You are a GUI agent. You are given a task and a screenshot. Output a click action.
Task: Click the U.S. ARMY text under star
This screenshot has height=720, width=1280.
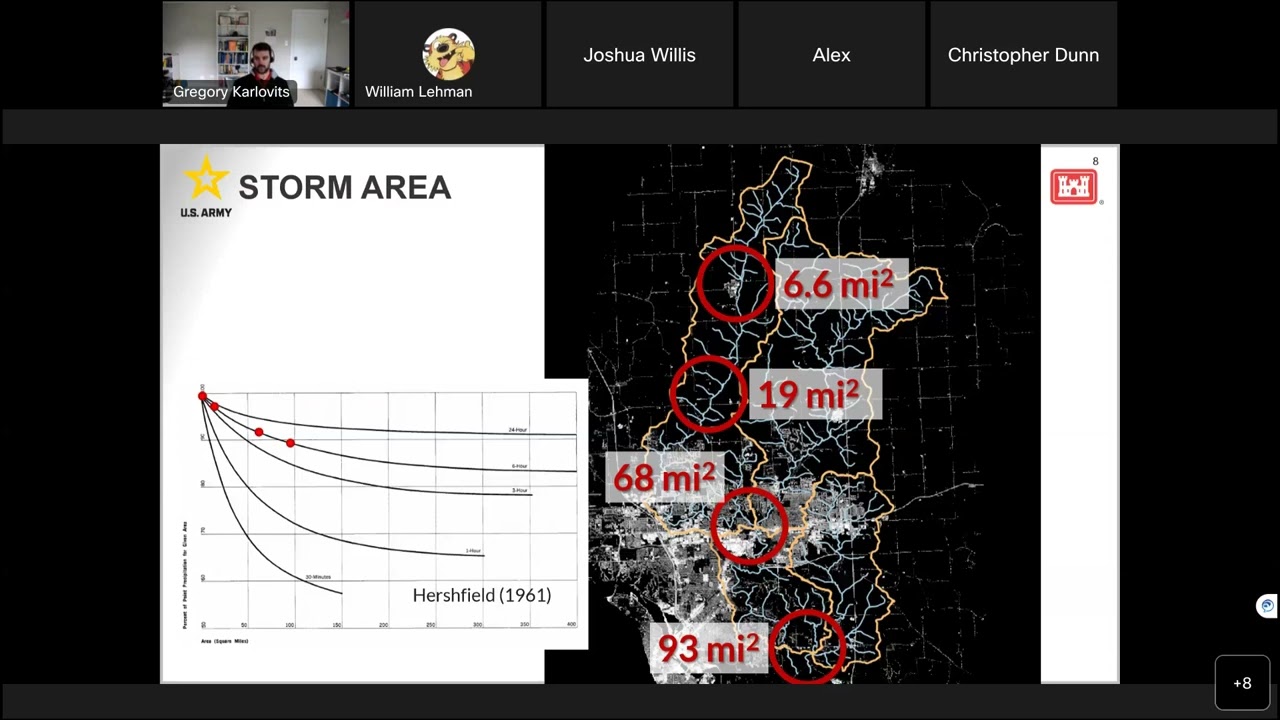coord(206,212)
